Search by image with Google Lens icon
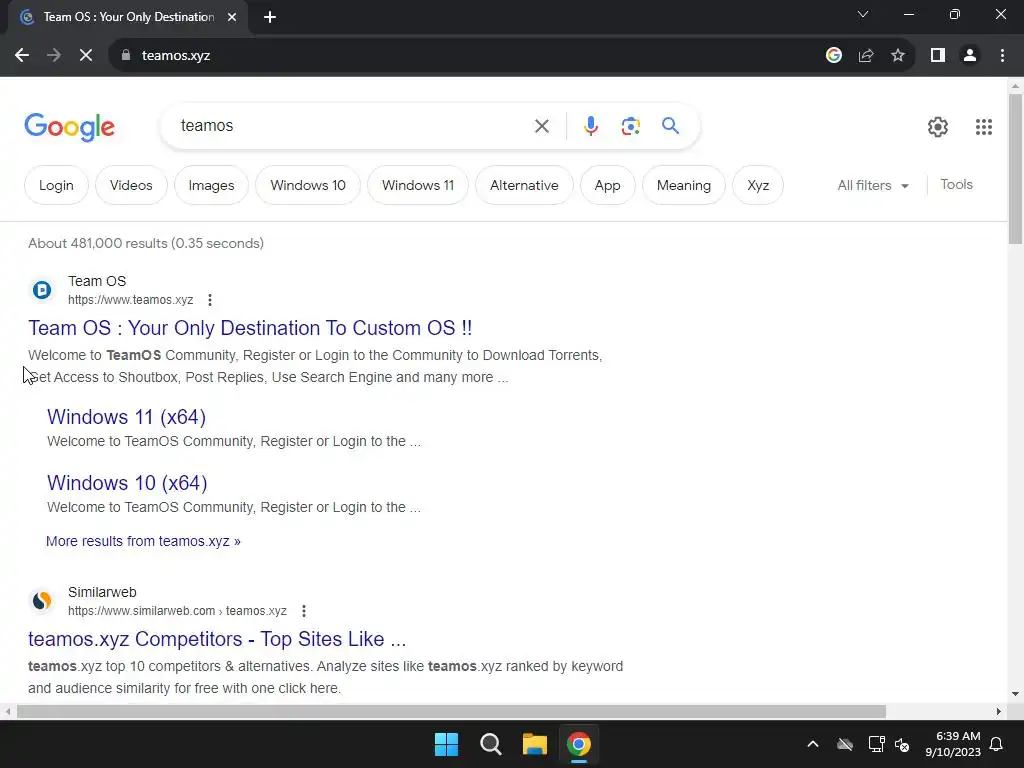1024x768 pixels. [x=630, y=126]
